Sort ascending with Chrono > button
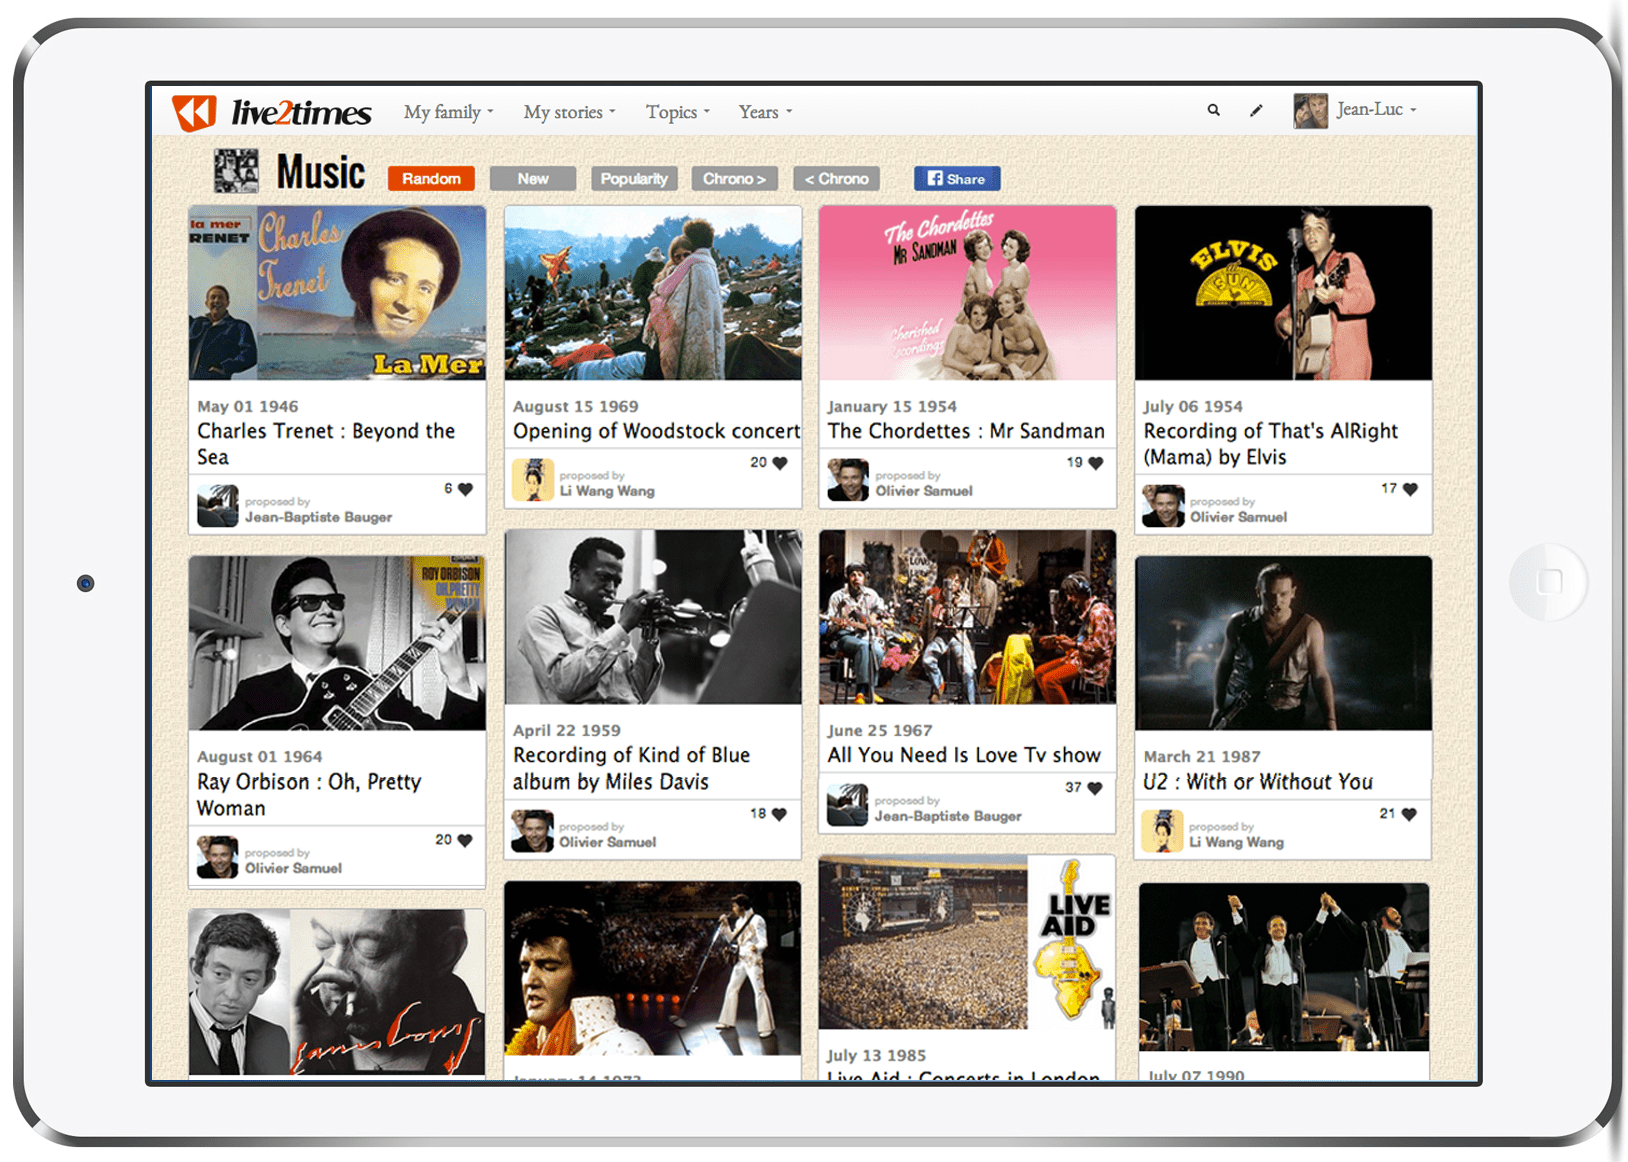This screenshot has height=1162, width=1628. coord(734,179)
